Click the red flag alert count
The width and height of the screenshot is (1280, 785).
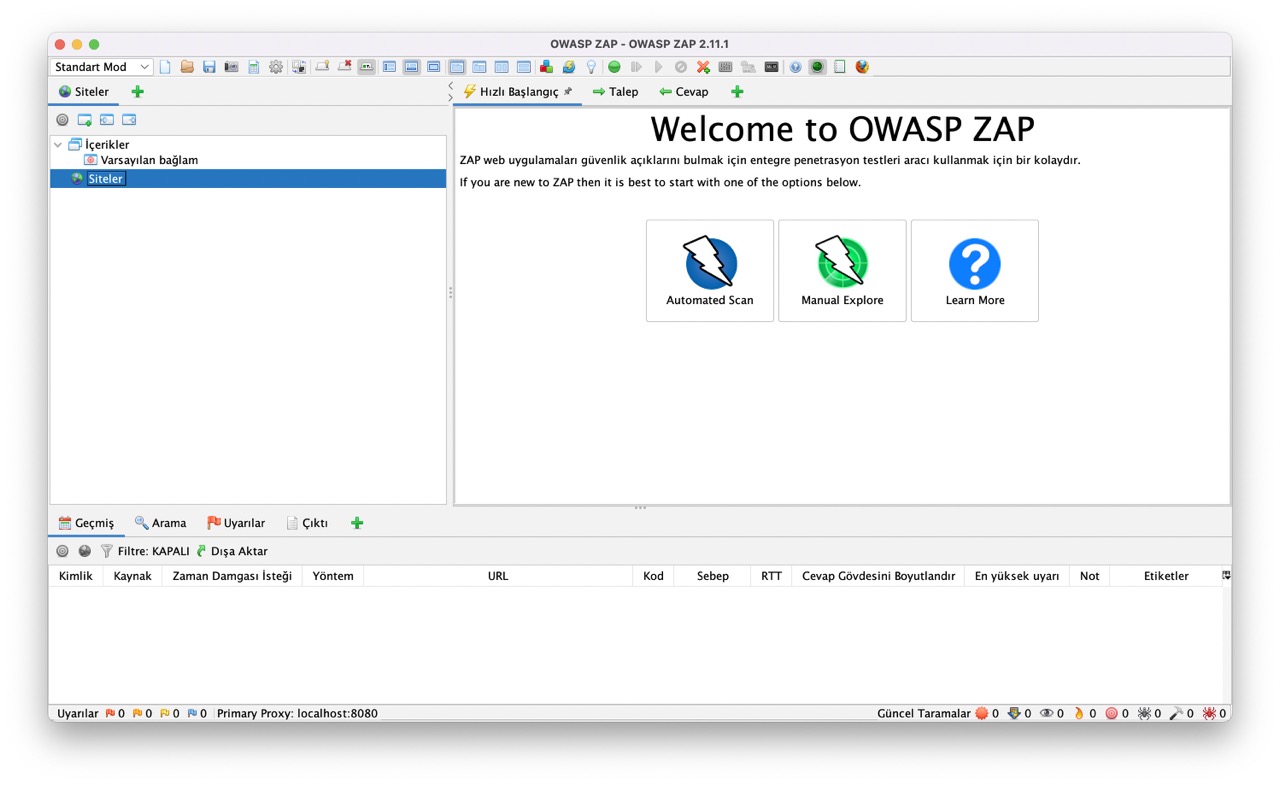115,714
